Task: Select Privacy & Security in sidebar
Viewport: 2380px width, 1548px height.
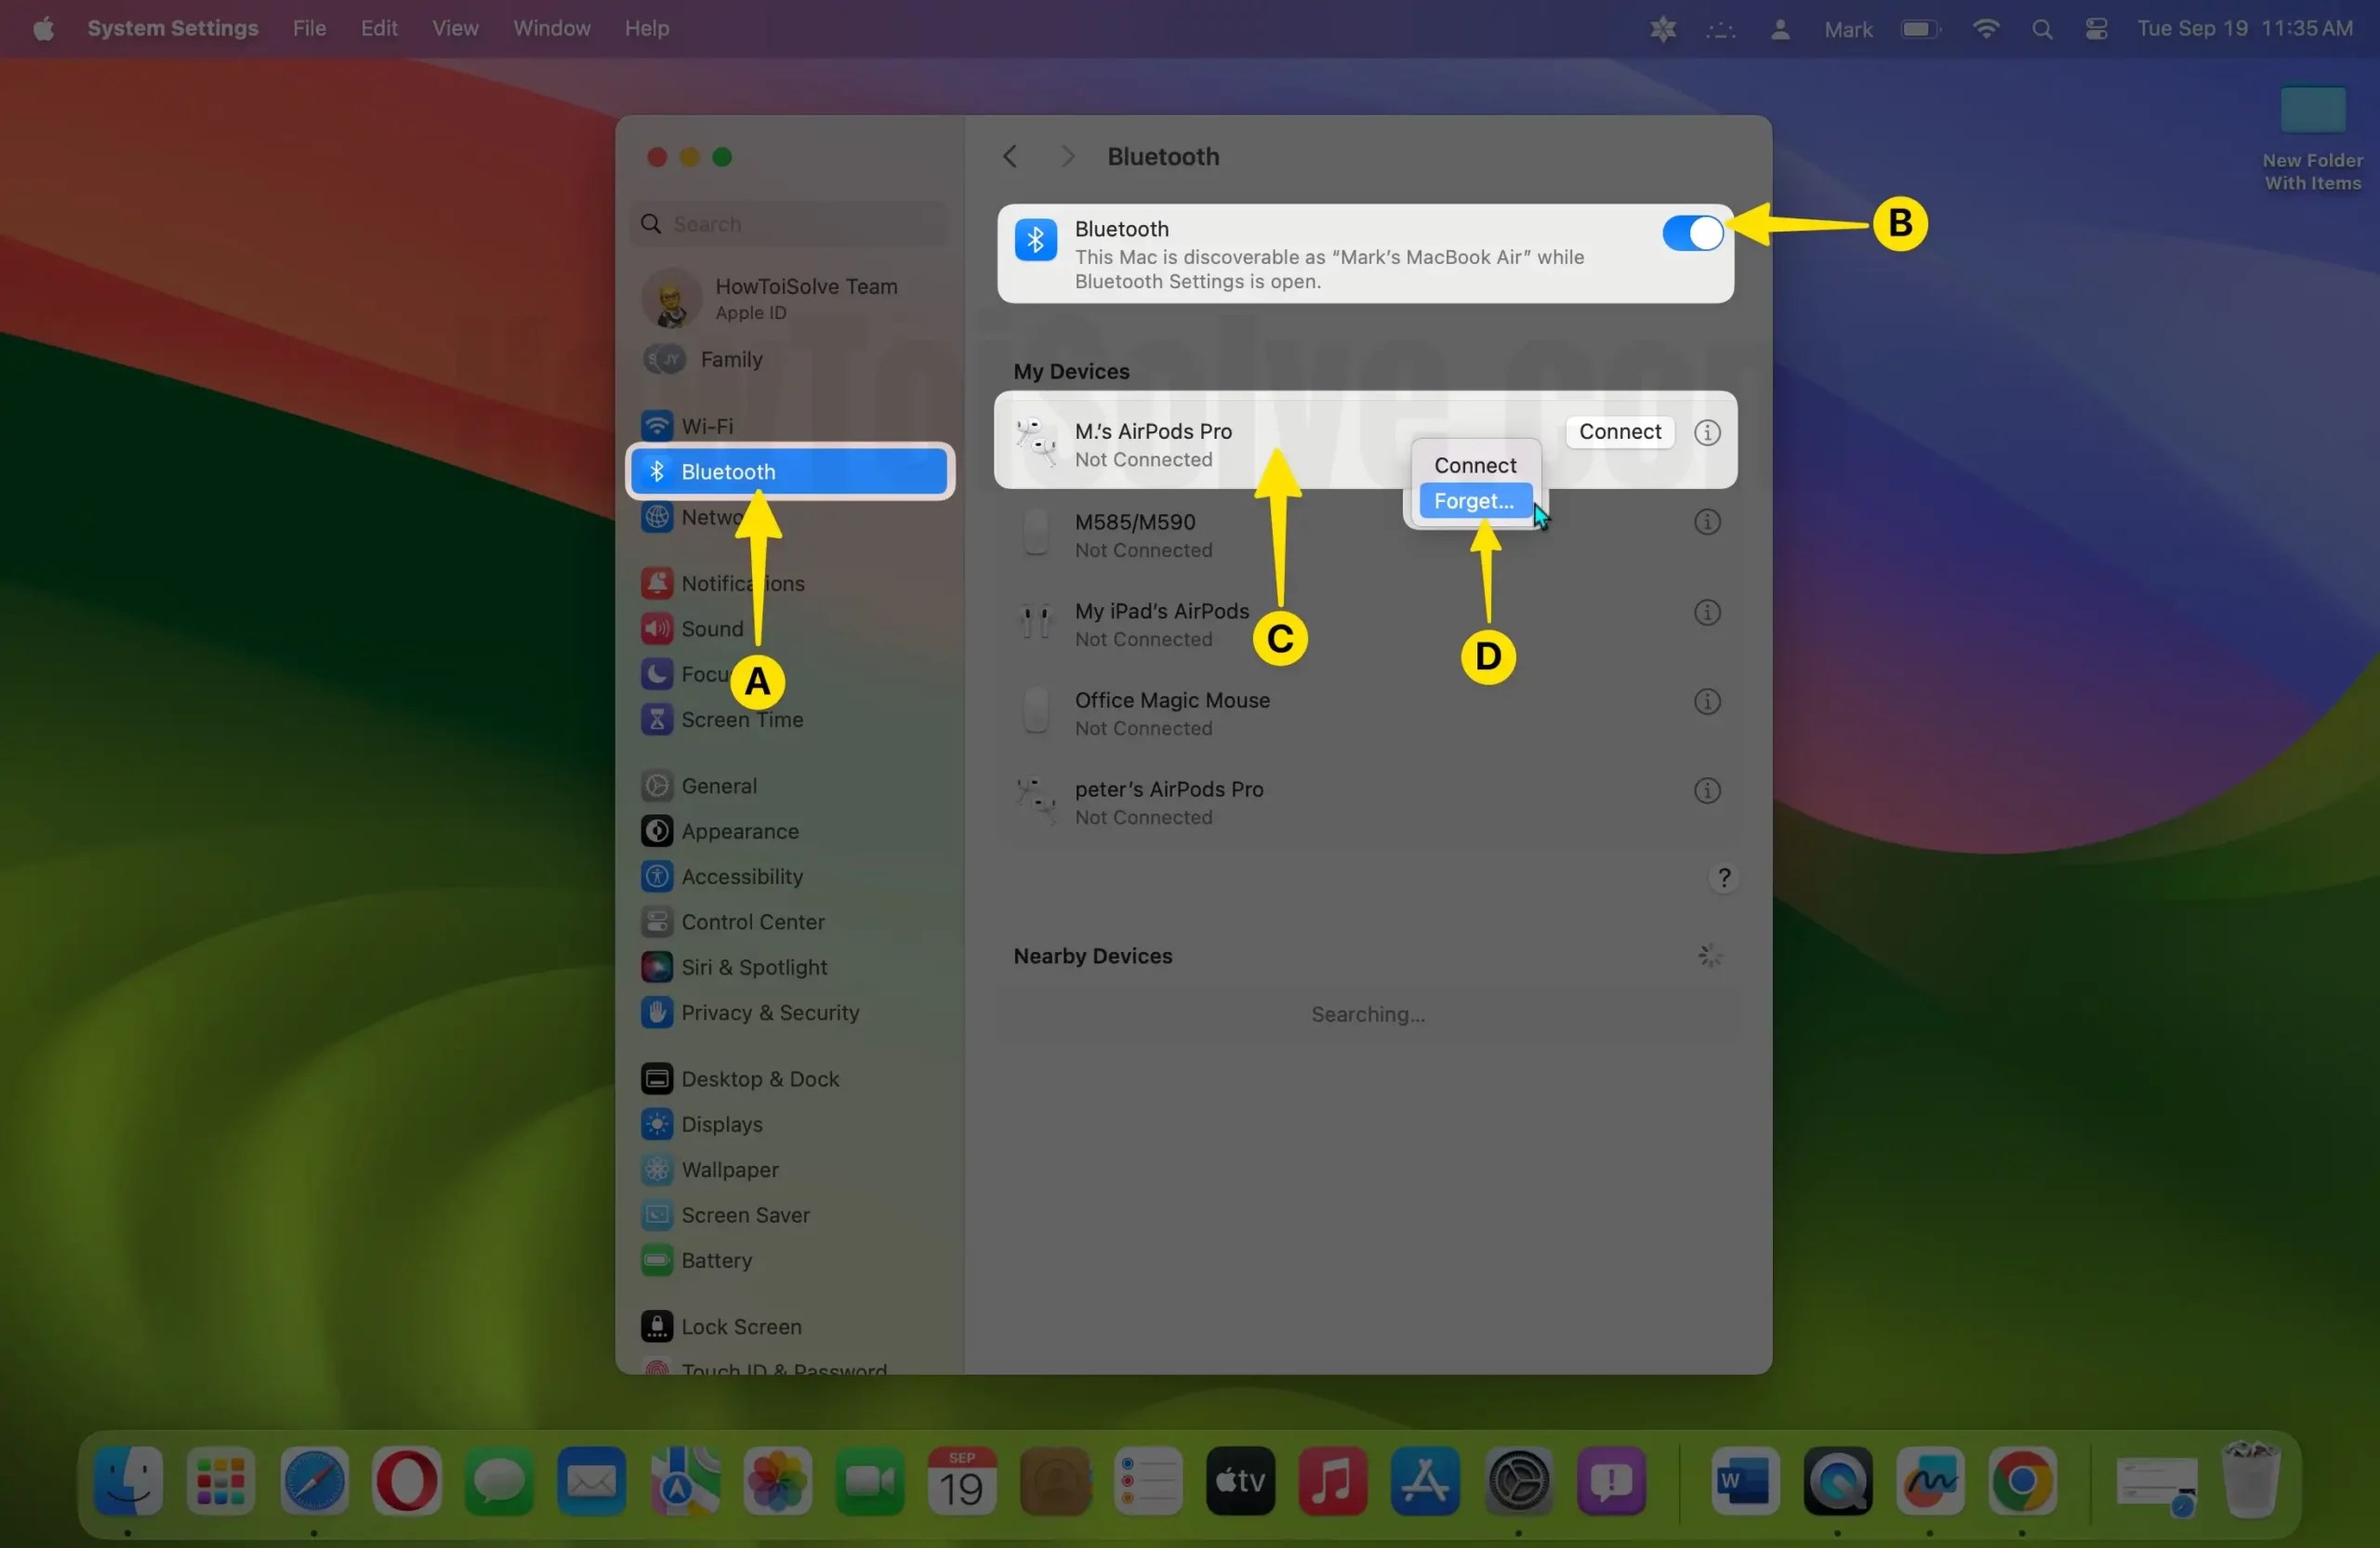Action: [769, 1012]
